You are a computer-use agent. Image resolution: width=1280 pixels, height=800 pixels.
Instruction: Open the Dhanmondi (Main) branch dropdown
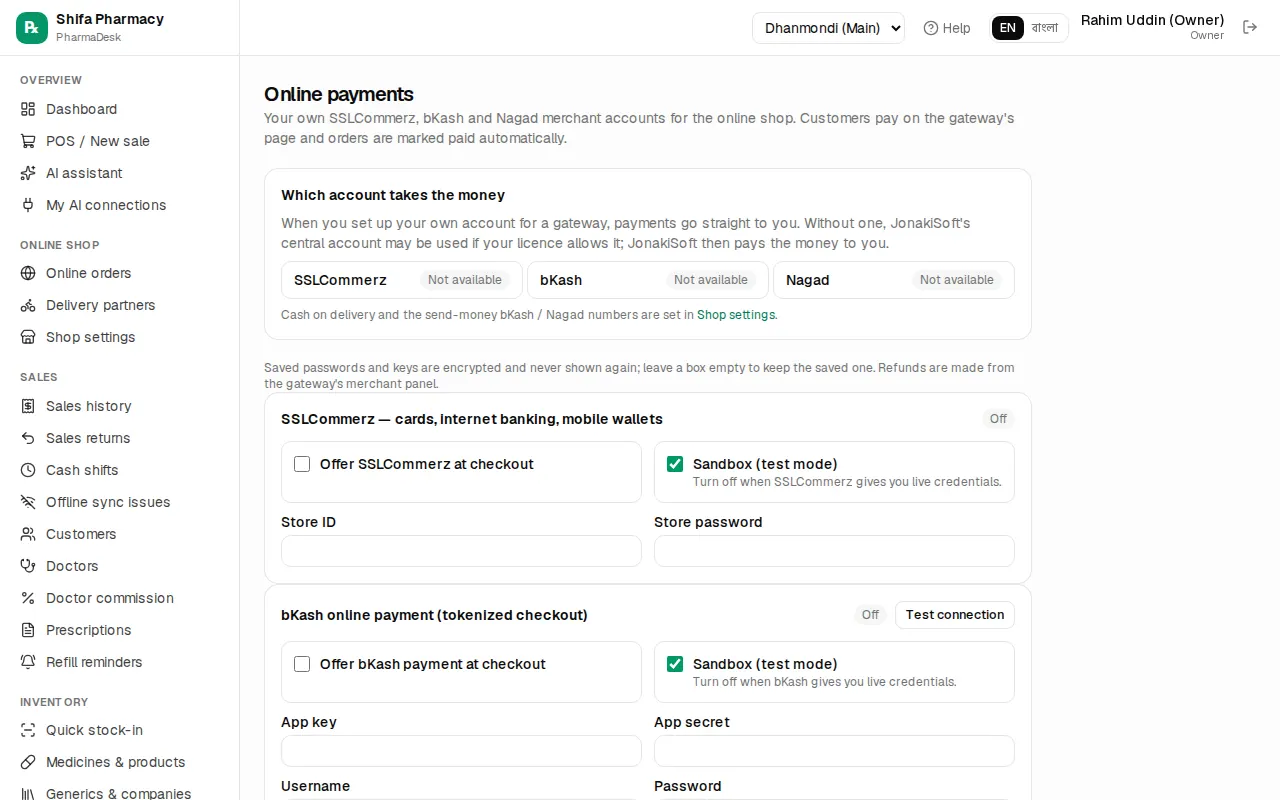[828, 28]
